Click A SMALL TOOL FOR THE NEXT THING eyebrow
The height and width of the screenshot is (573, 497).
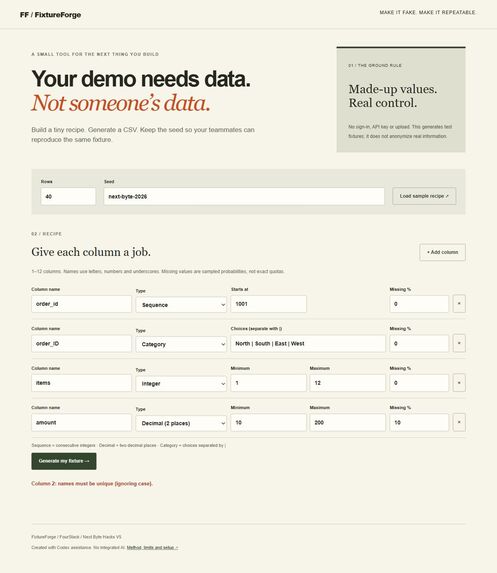(95, 54)
